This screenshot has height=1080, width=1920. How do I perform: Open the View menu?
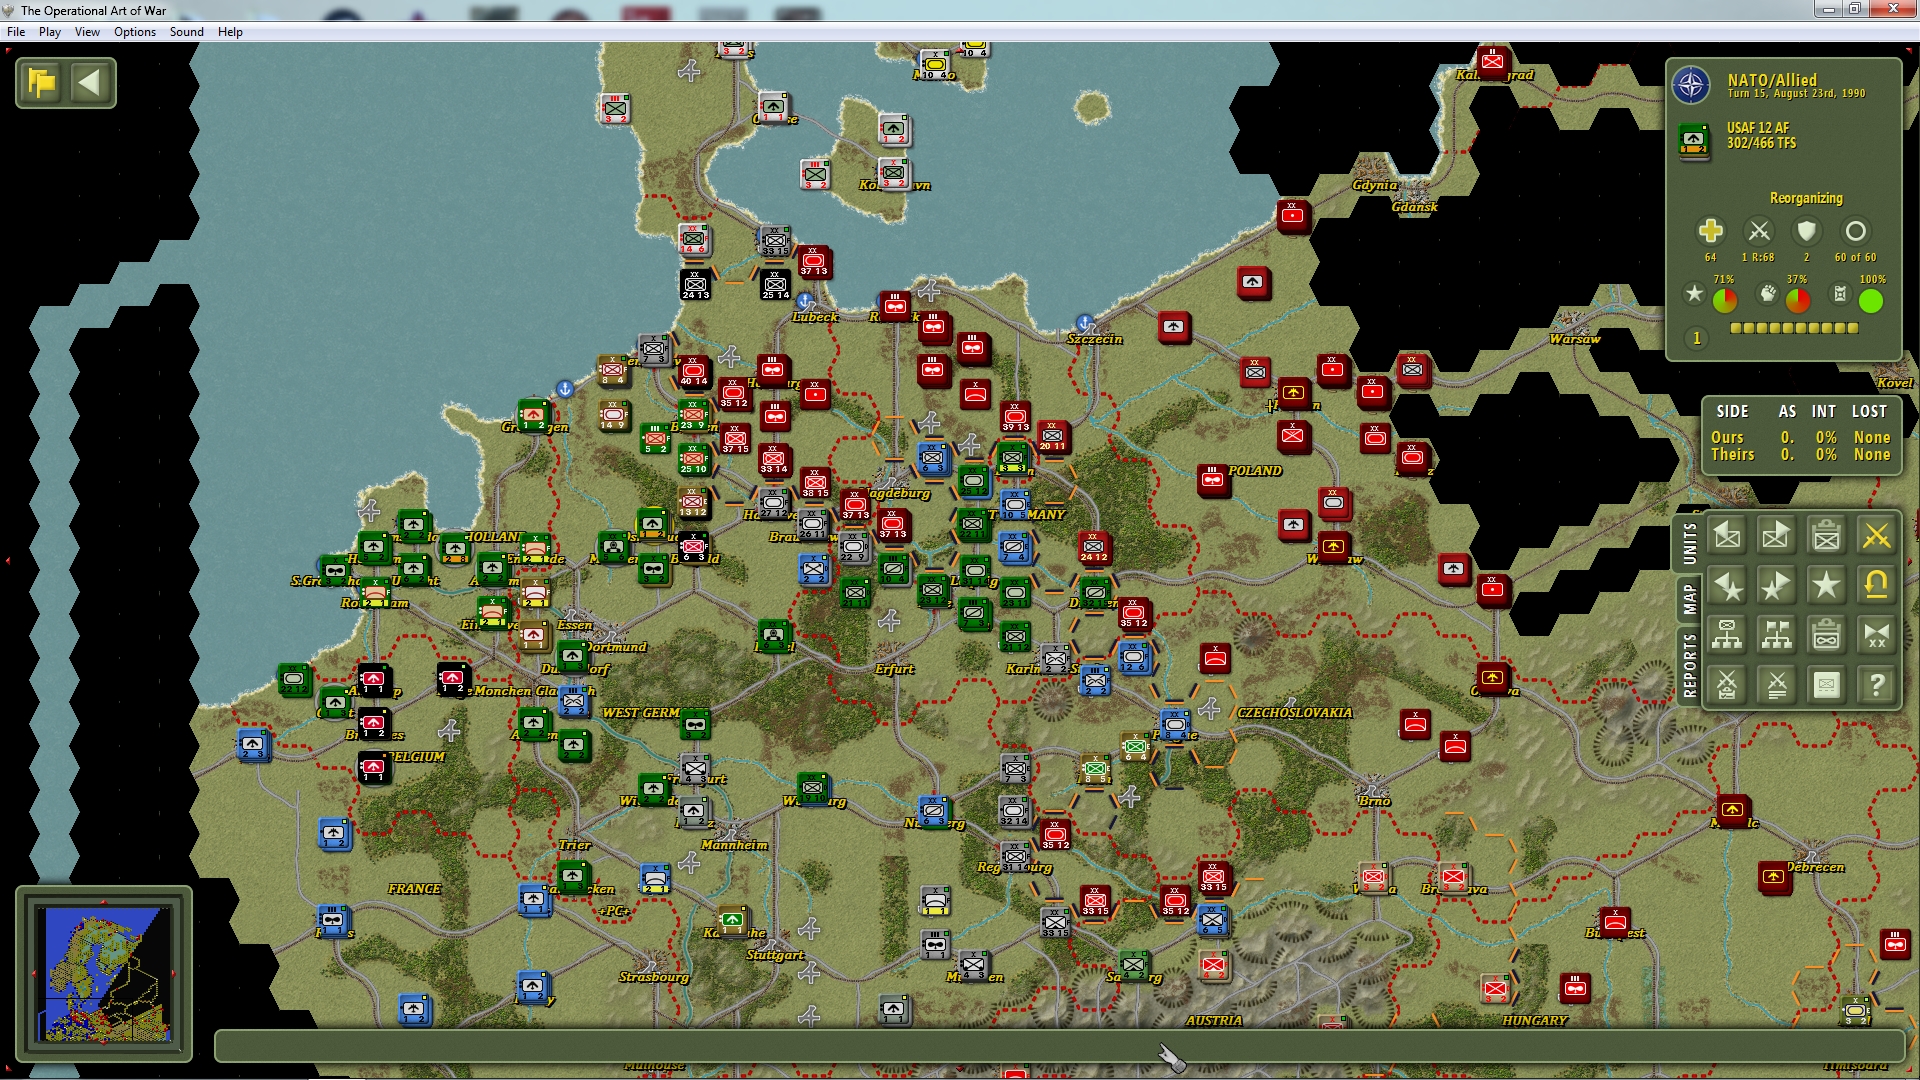point(88,32)
